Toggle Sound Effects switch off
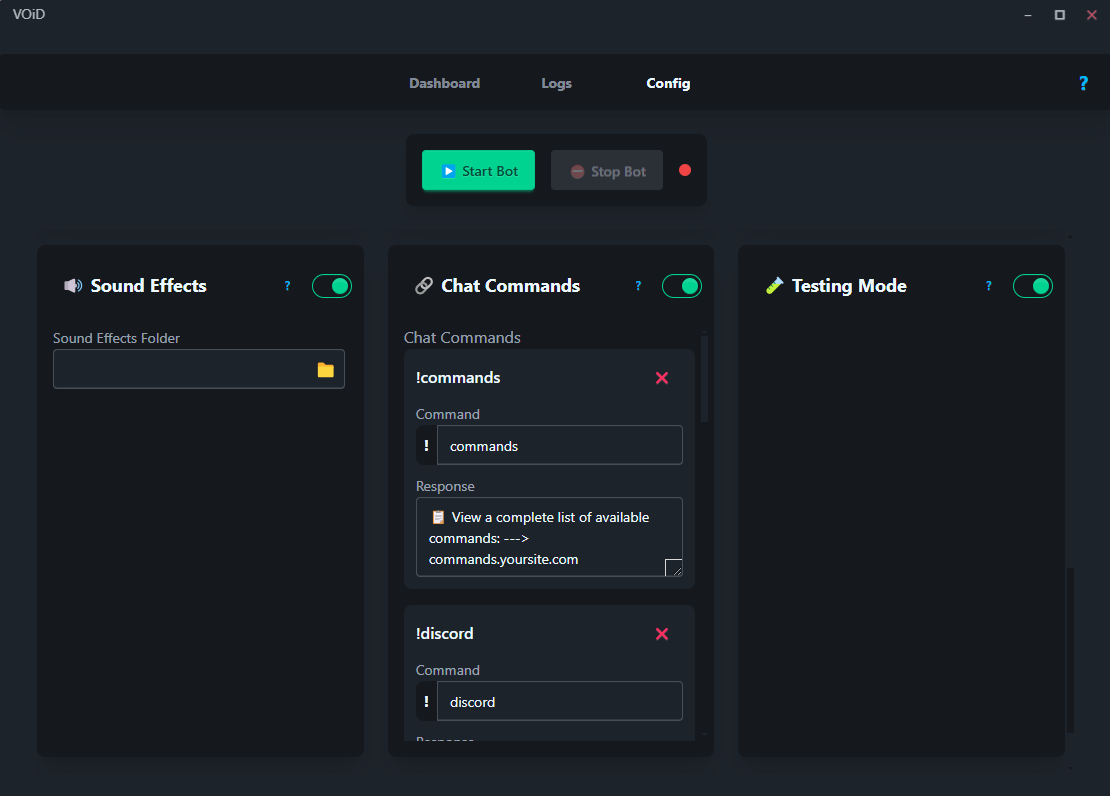The image size is (1110, 796). tap(332, 286)
